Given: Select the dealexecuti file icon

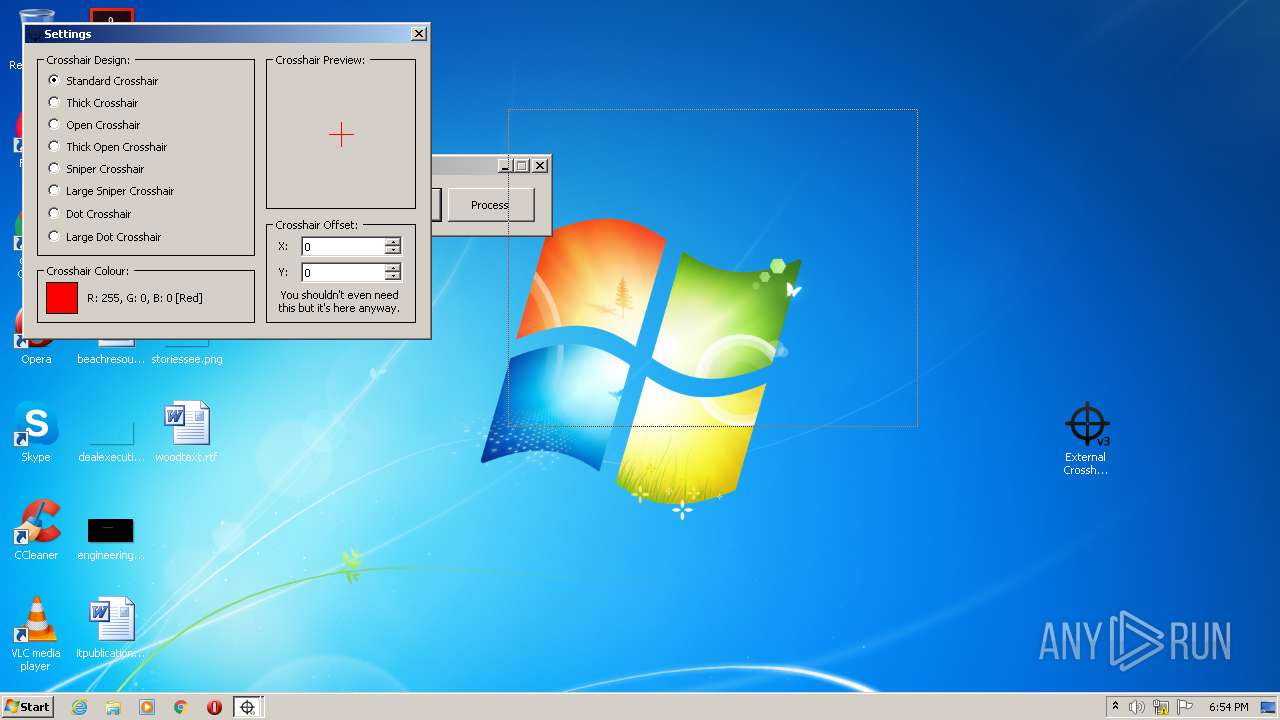Looking at the screenshot, I should (x=111, y=440).
